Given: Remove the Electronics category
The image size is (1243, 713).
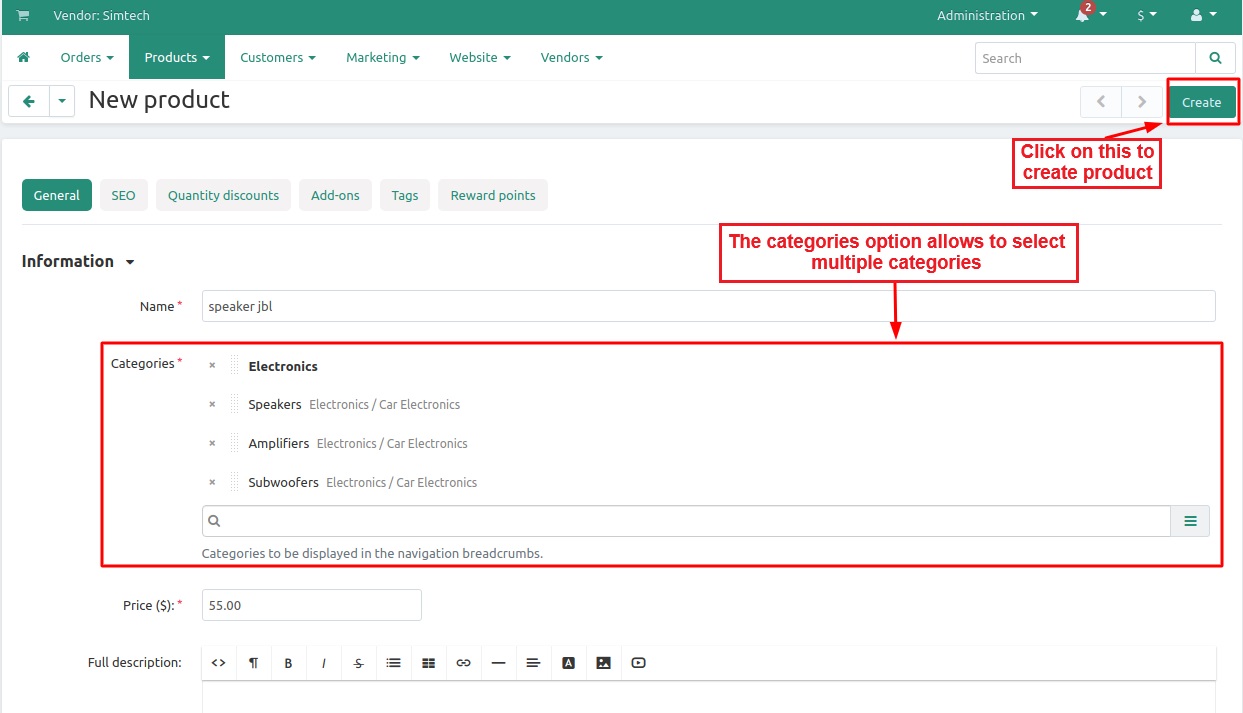Looking at the screenshot, I should click(212, 366).
